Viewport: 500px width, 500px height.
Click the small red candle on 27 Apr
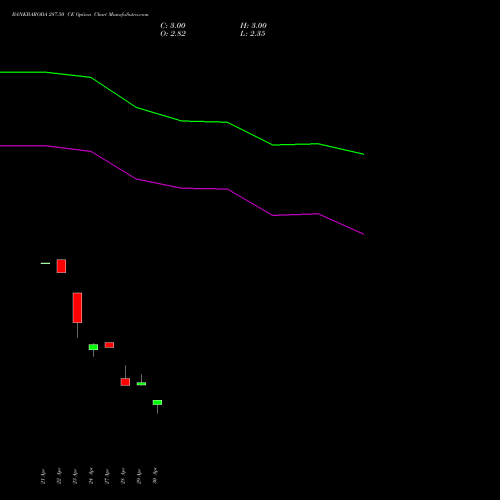109,345
